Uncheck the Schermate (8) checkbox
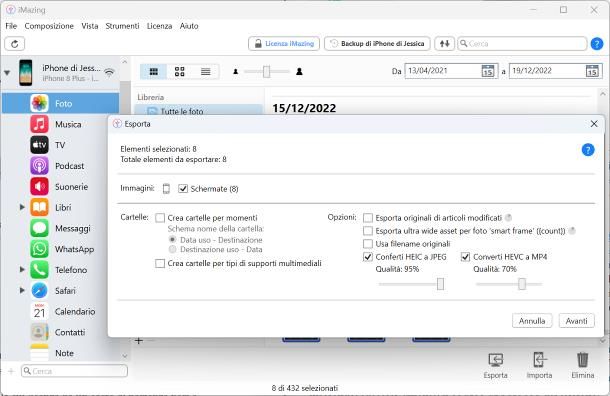The image size is (610, 396). click(183, 189)
